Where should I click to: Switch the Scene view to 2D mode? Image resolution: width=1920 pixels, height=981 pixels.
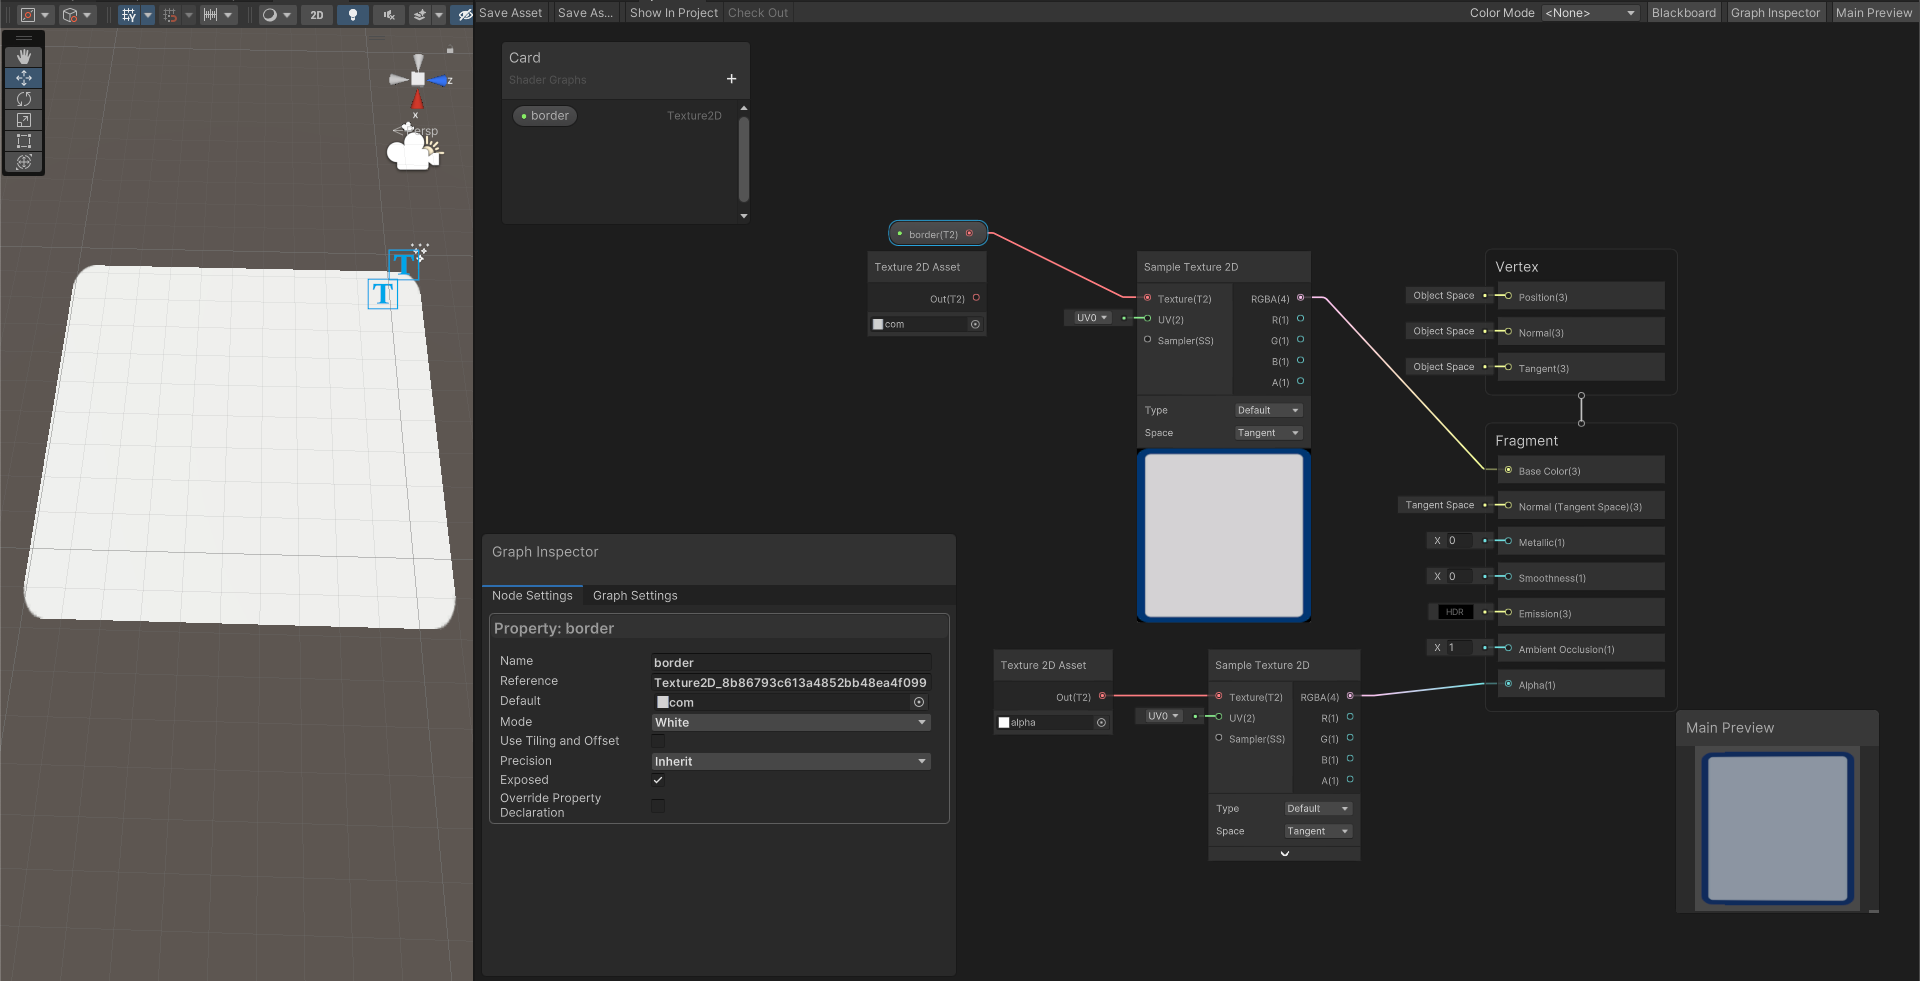(x=317, y=14)
